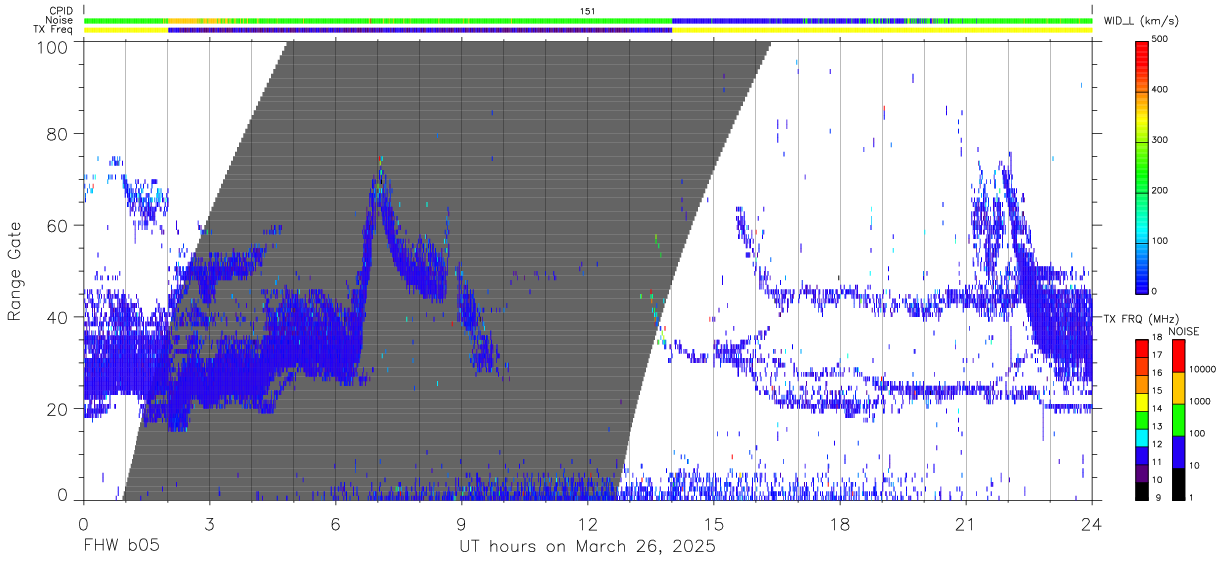Click the '12' hour tick on the UT axis
1228x567 pixels.
[x=588, y=525]
